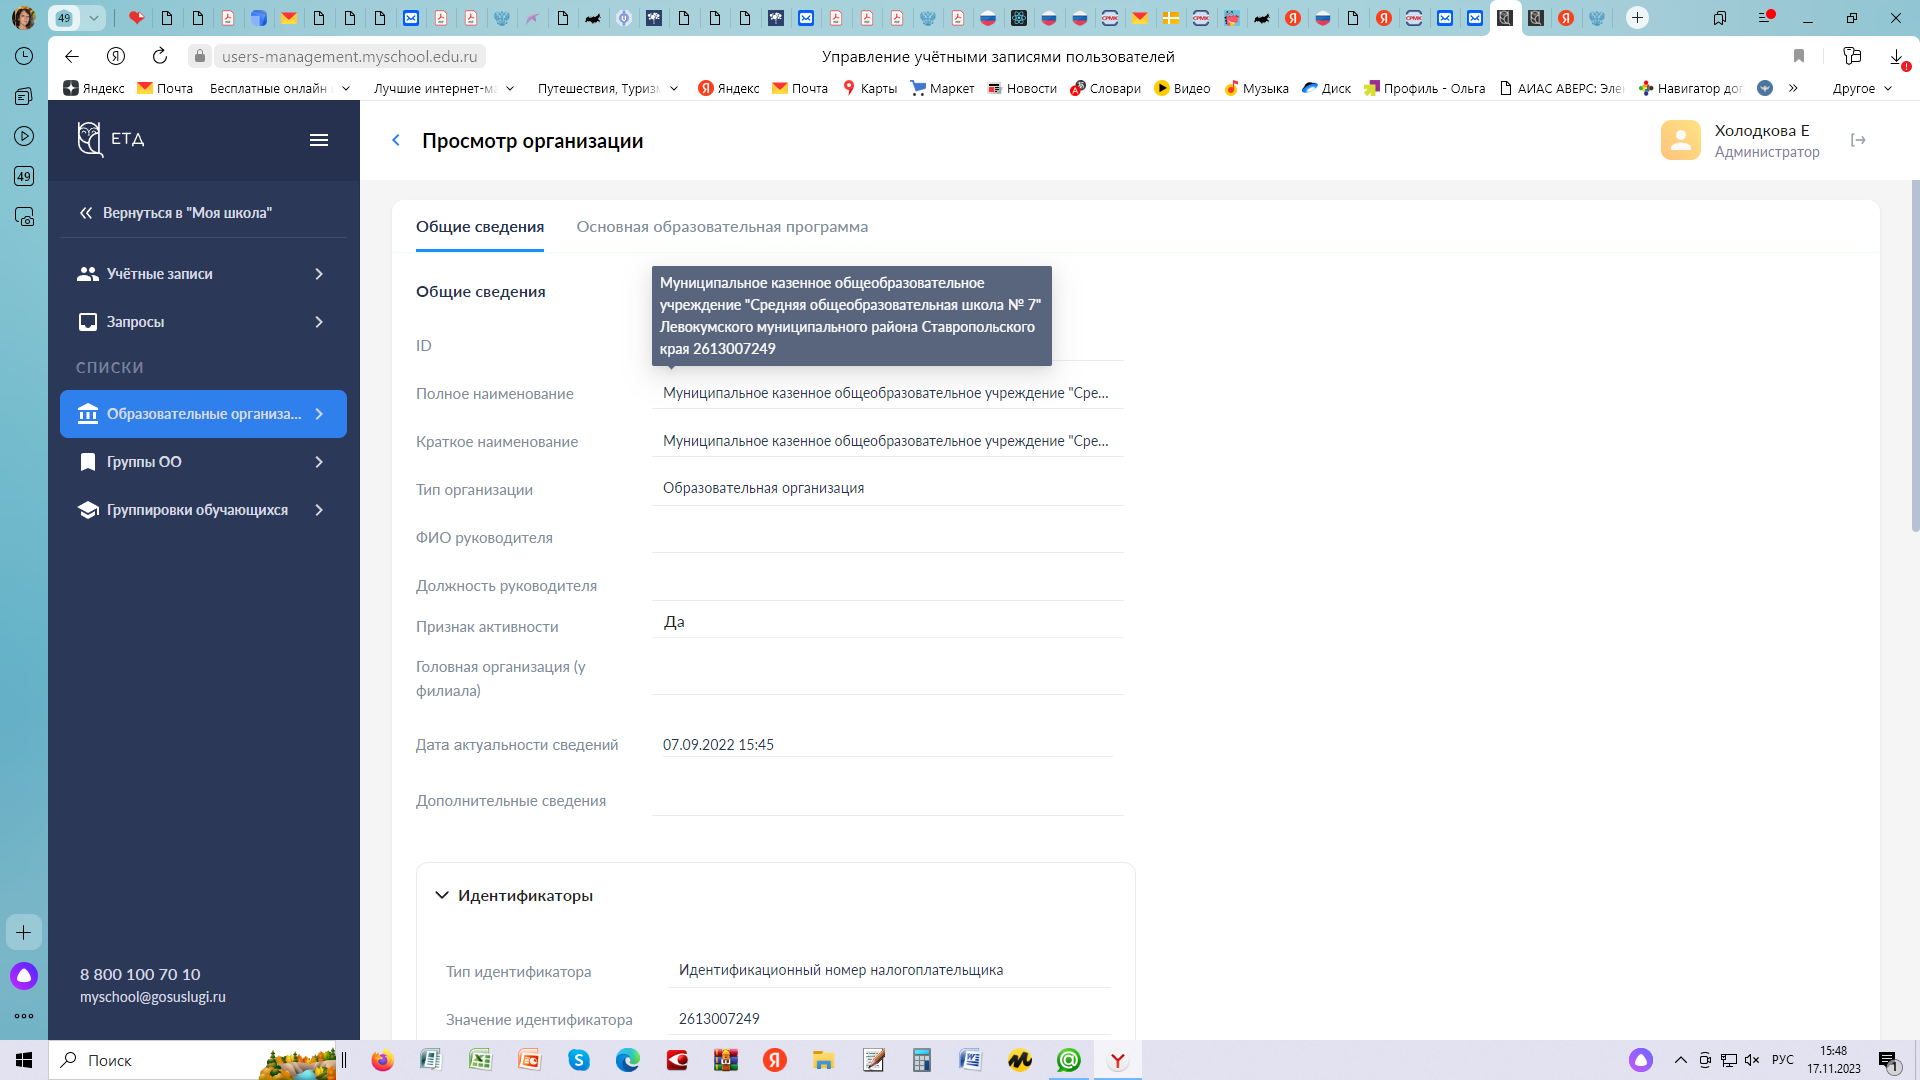Click the Запросы inbox icon
This screenshot has width=1920, height=1080.
88,322
